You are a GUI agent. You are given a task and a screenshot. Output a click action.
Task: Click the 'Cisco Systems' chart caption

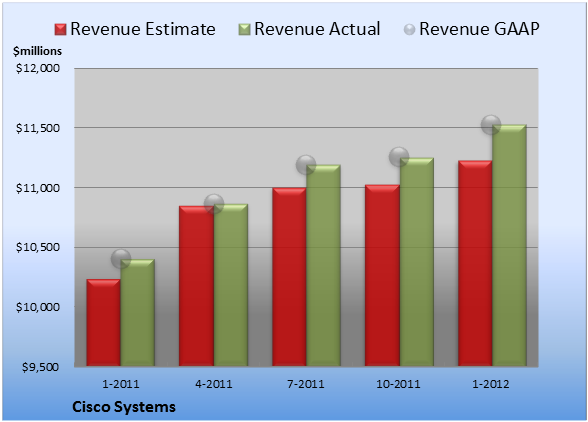click(x=124, y=407)
